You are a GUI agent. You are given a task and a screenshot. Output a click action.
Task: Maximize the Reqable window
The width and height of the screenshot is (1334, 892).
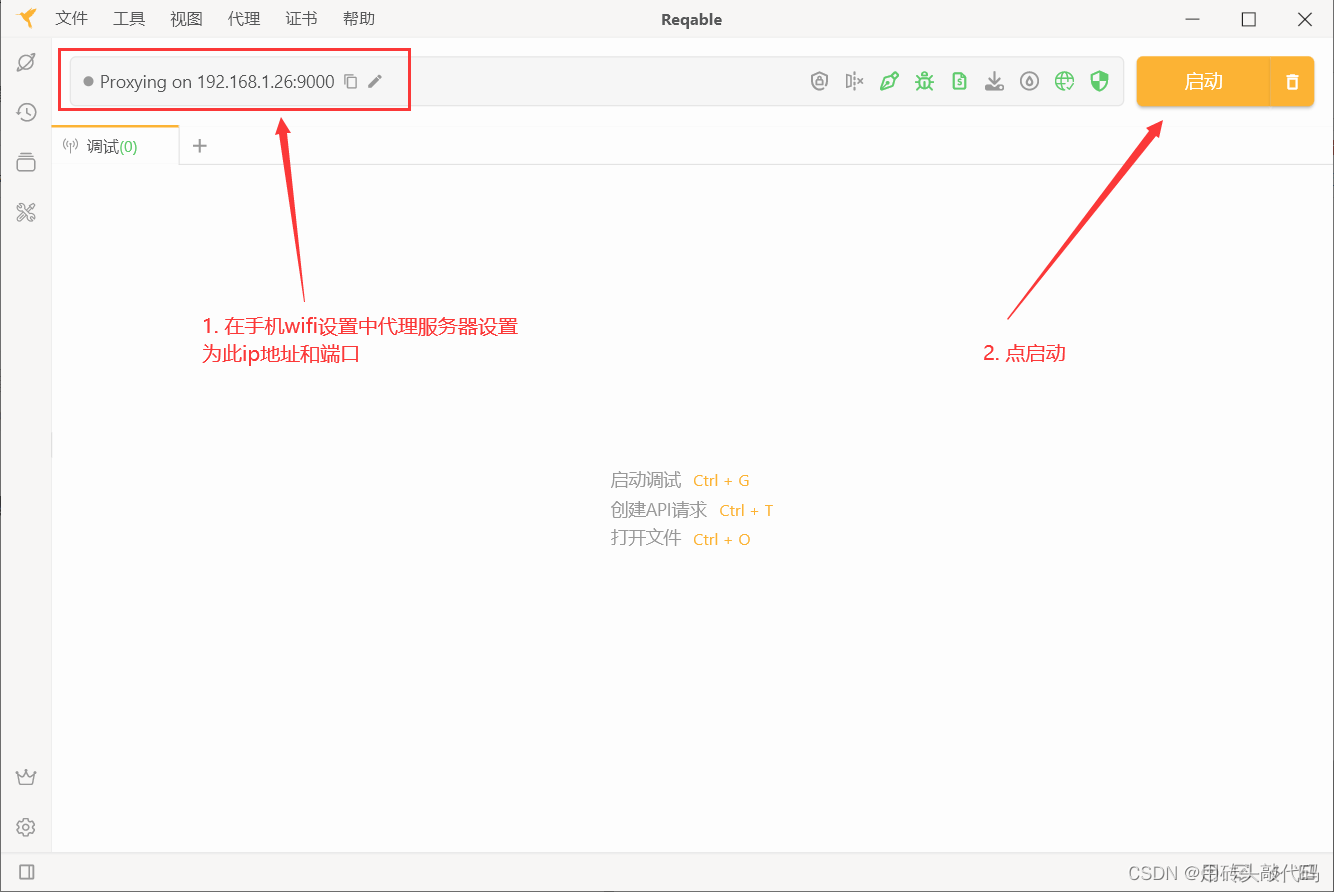click(1248, 19)
